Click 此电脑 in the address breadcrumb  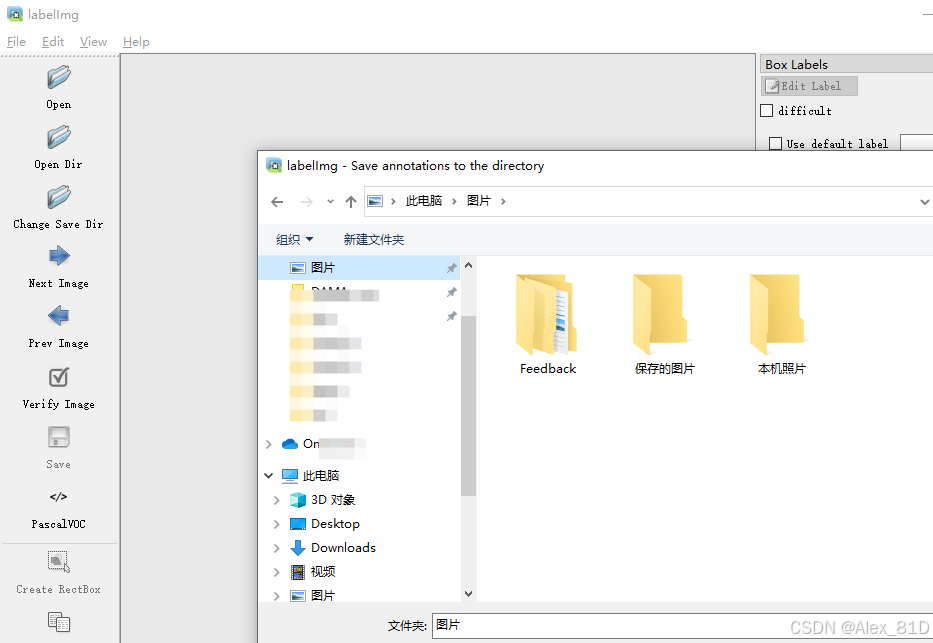click(424, 201)
